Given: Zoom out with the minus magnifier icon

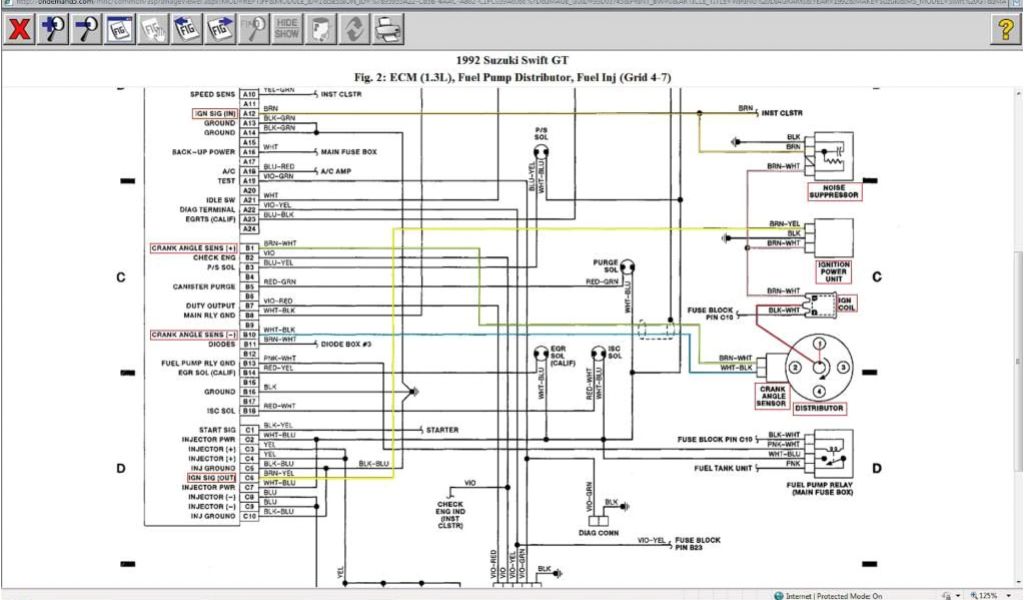Looking at the screenshot, I should pyautogui.click(x=87, y=29).
